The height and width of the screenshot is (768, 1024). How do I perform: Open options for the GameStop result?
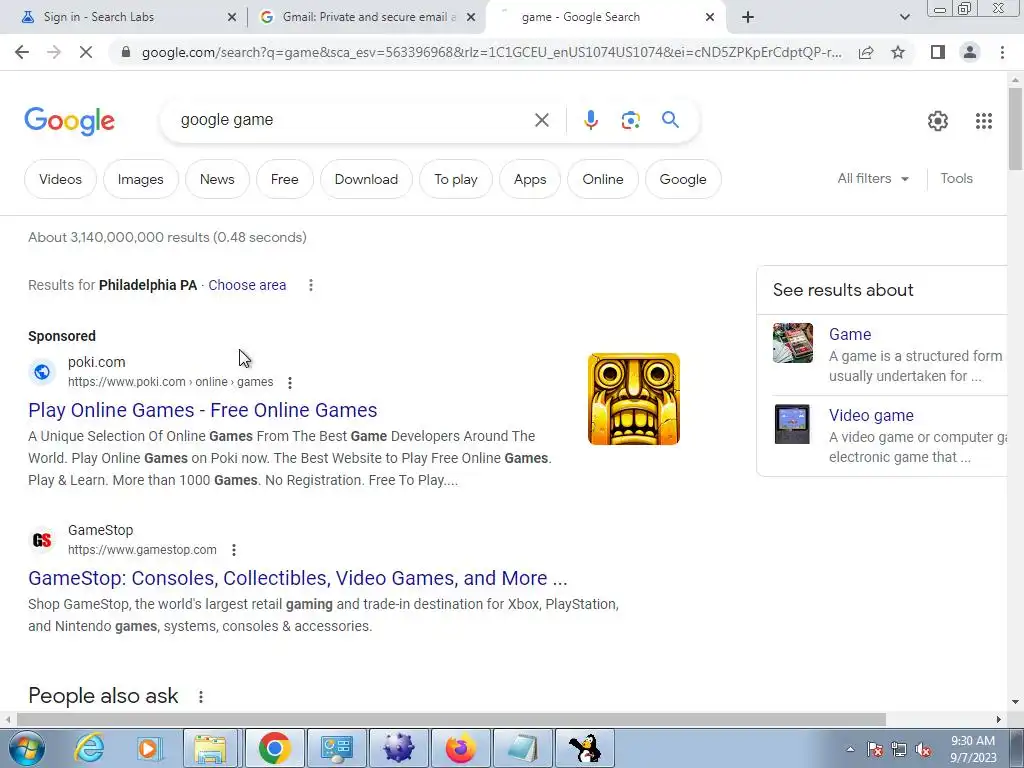coord(234,551)
